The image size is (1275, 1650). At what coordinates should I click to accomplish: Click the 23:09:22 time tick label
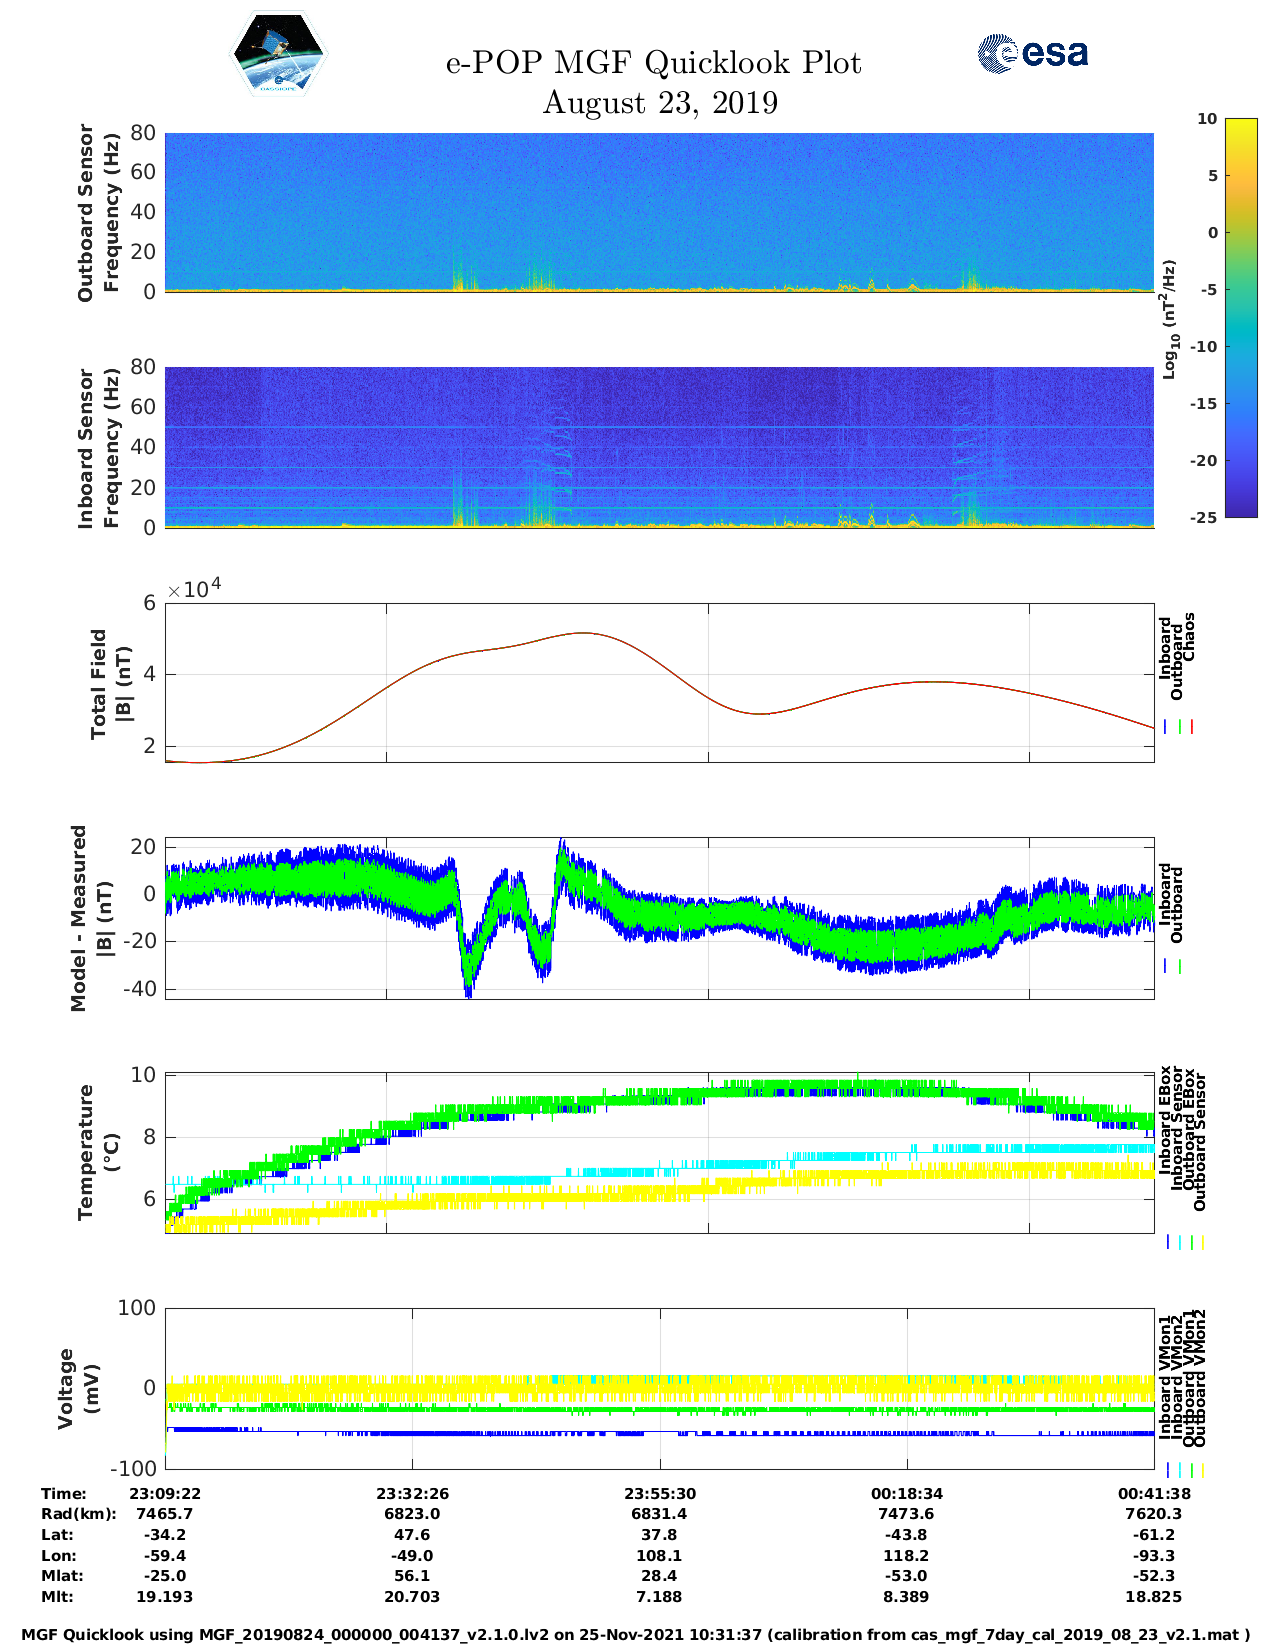click(165, 1494)
